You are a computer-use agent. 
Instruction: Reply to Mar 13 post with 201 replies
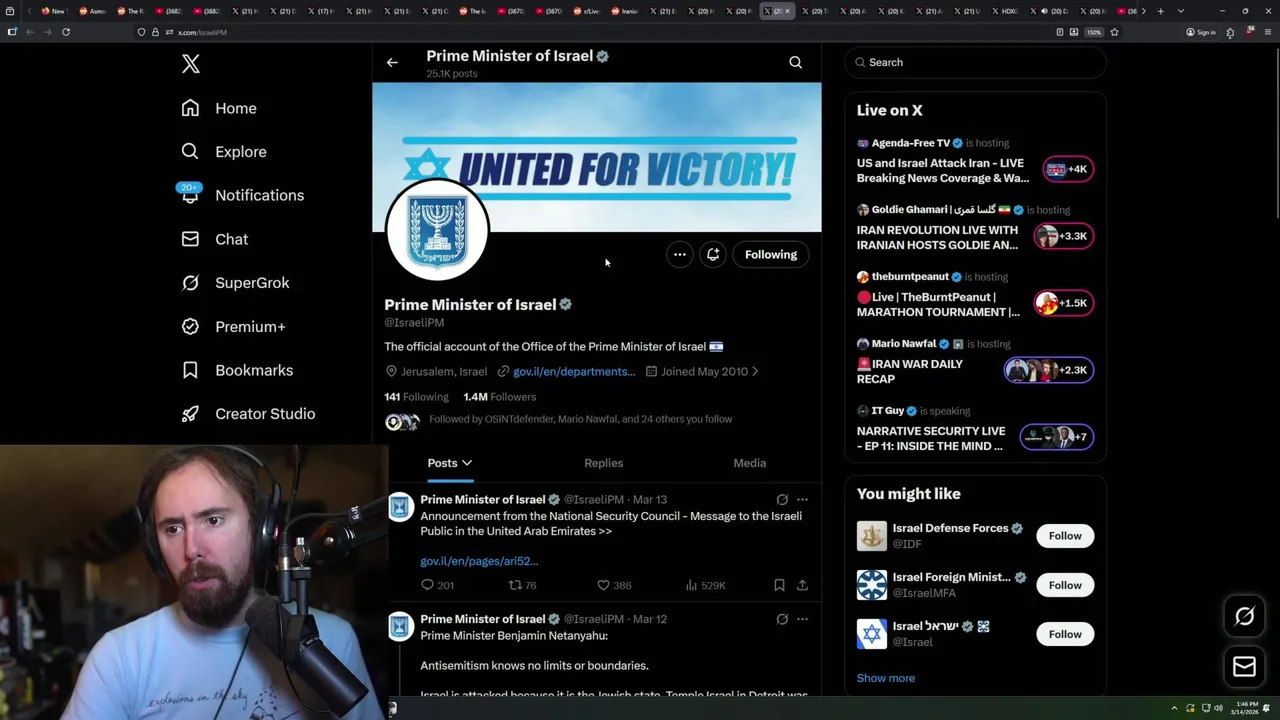437,585
